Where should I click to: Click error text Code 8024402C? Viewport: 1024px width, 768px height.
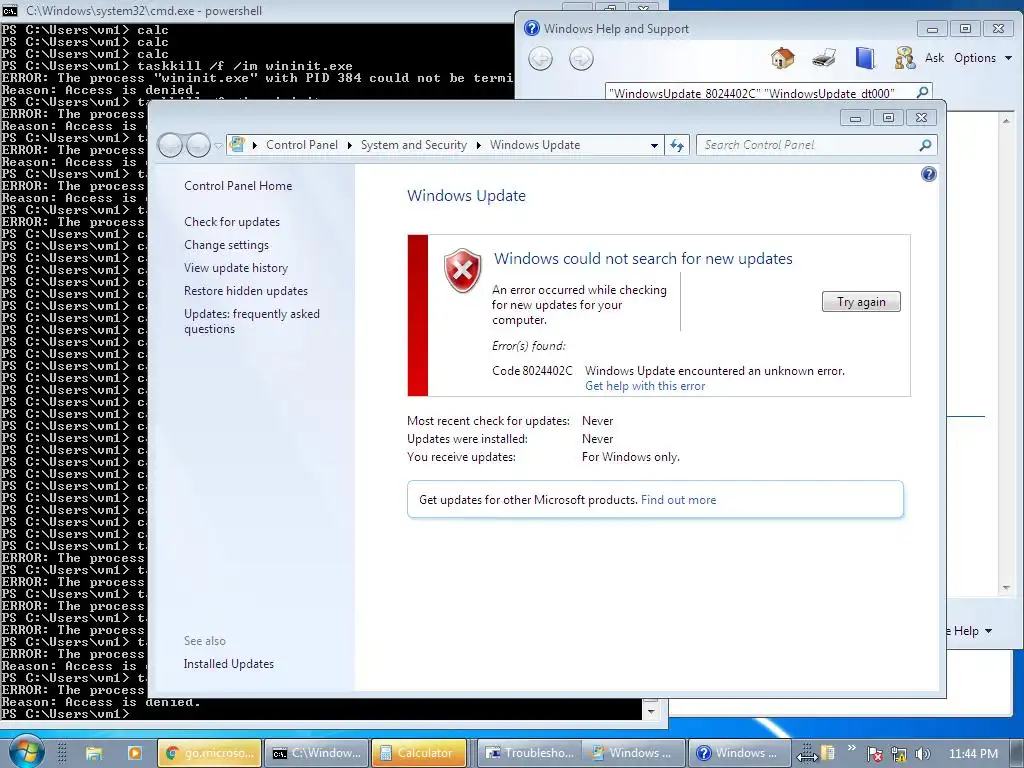[532, 370]
